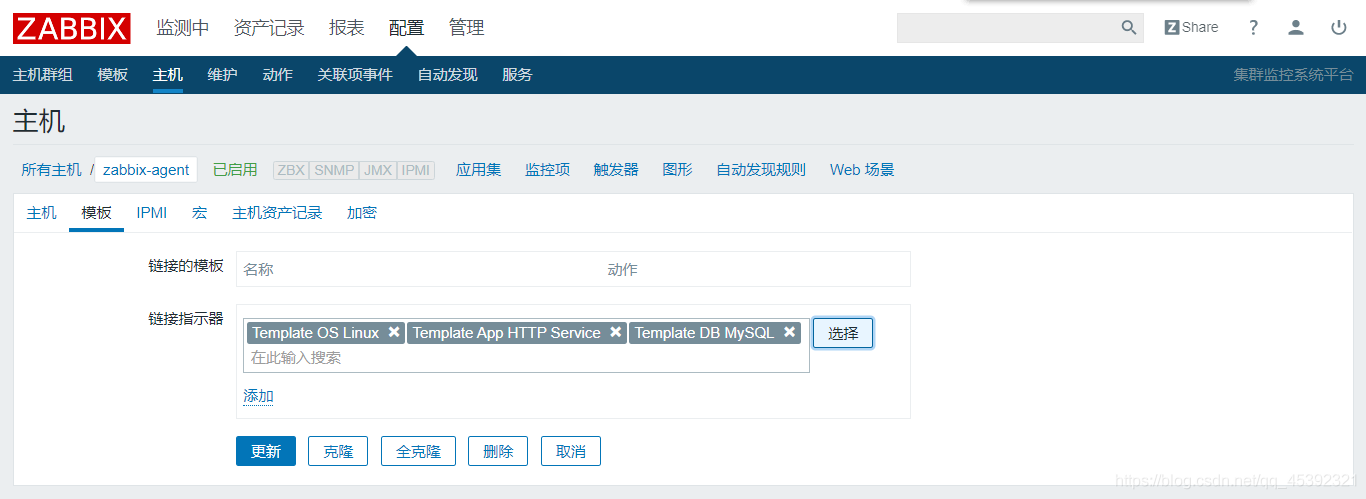Image resolution: width=1366 pixels, height=499 pixels.
Task: Remove Template App HTTP Service tag
Action: coord(616,332)
